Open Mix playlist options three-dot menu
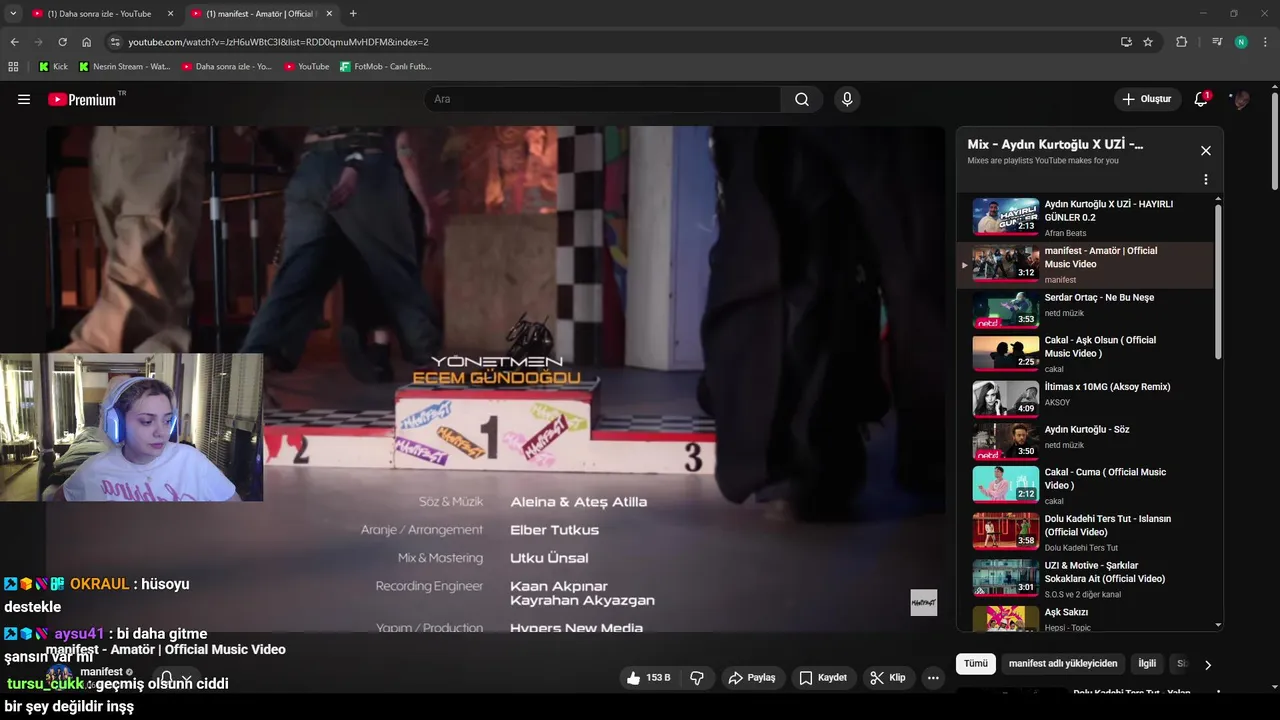Screen dimensions: 1280x720 click(1206, 179)
